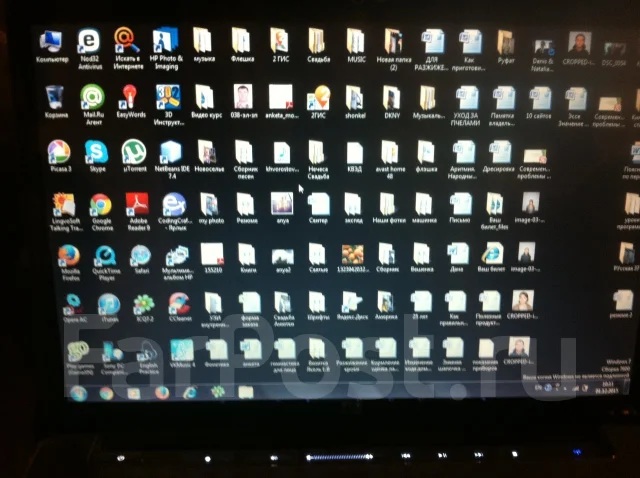Select the anya picture thumbnail

(282, 208)
